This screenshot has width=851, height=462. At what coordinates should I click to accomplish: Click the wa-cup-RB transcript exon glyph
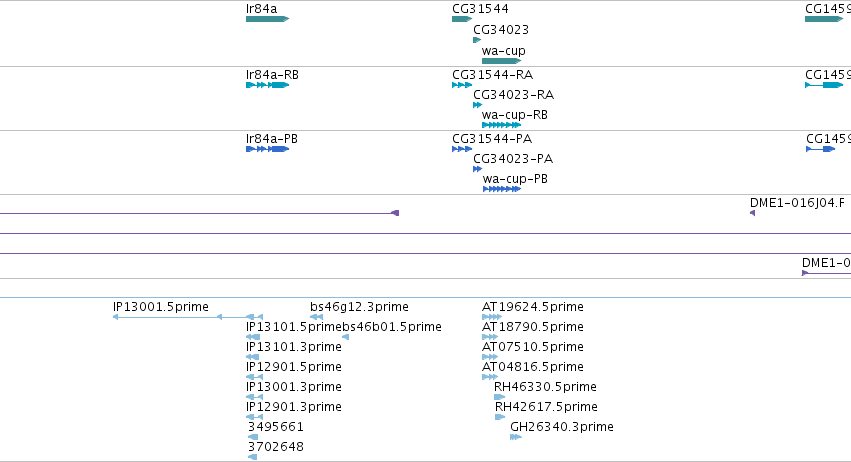pos(501,125)
